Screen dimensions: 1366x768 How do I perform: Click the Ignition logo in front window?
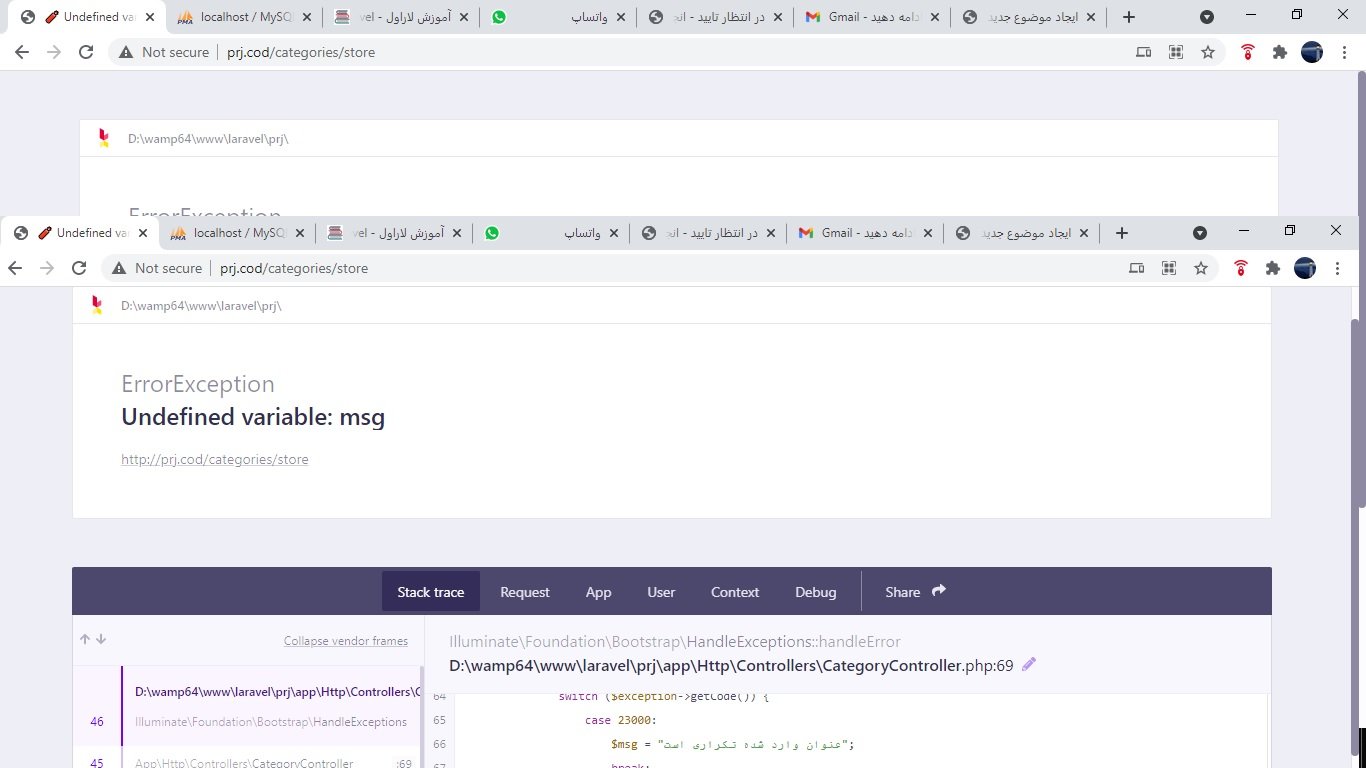[x=97, y=304]
